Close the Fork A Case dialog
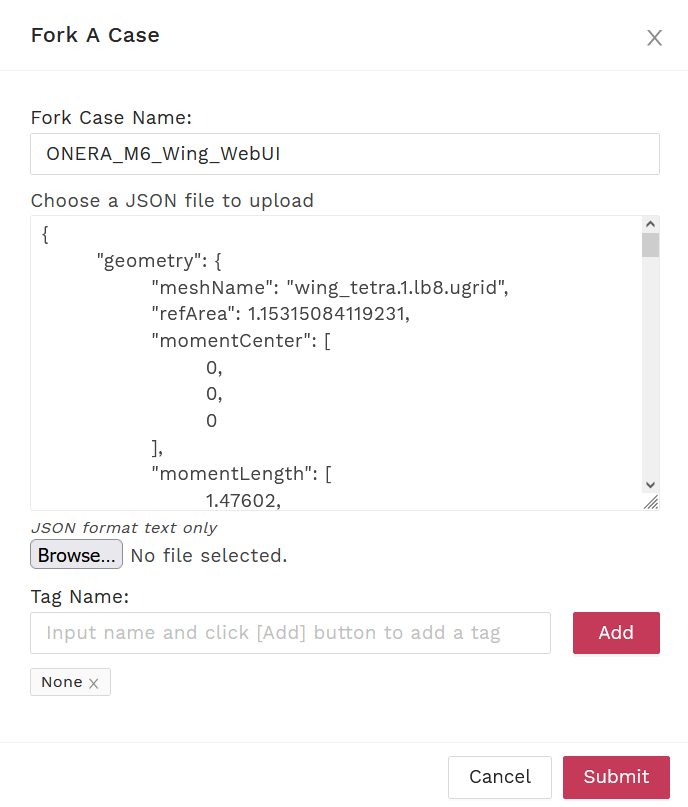Screen dimensions: 688x807 (654, 38)
